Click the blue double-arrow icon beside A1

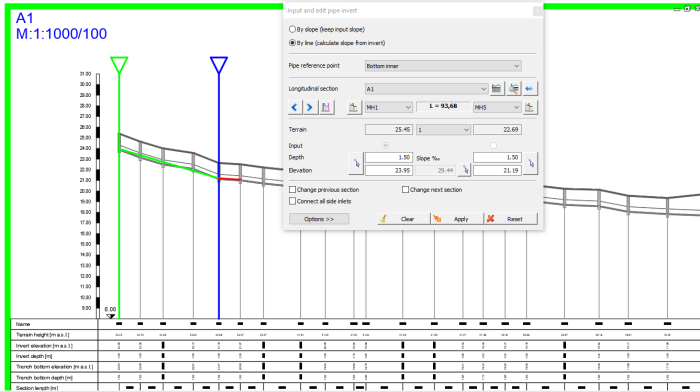[x=529, y=88]
